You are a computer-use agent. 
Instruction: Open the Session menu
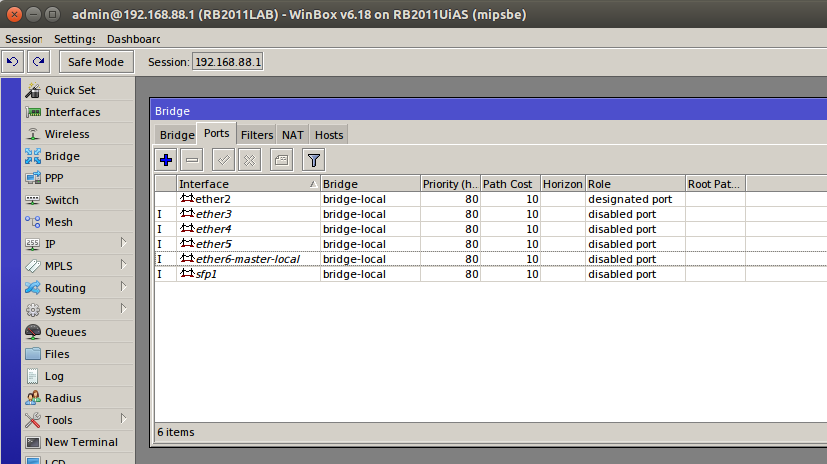pos(24,39)
